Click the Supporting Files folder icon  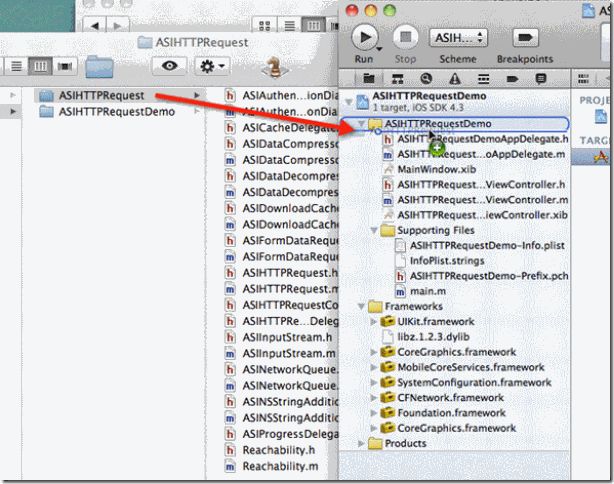coord(388,230)
